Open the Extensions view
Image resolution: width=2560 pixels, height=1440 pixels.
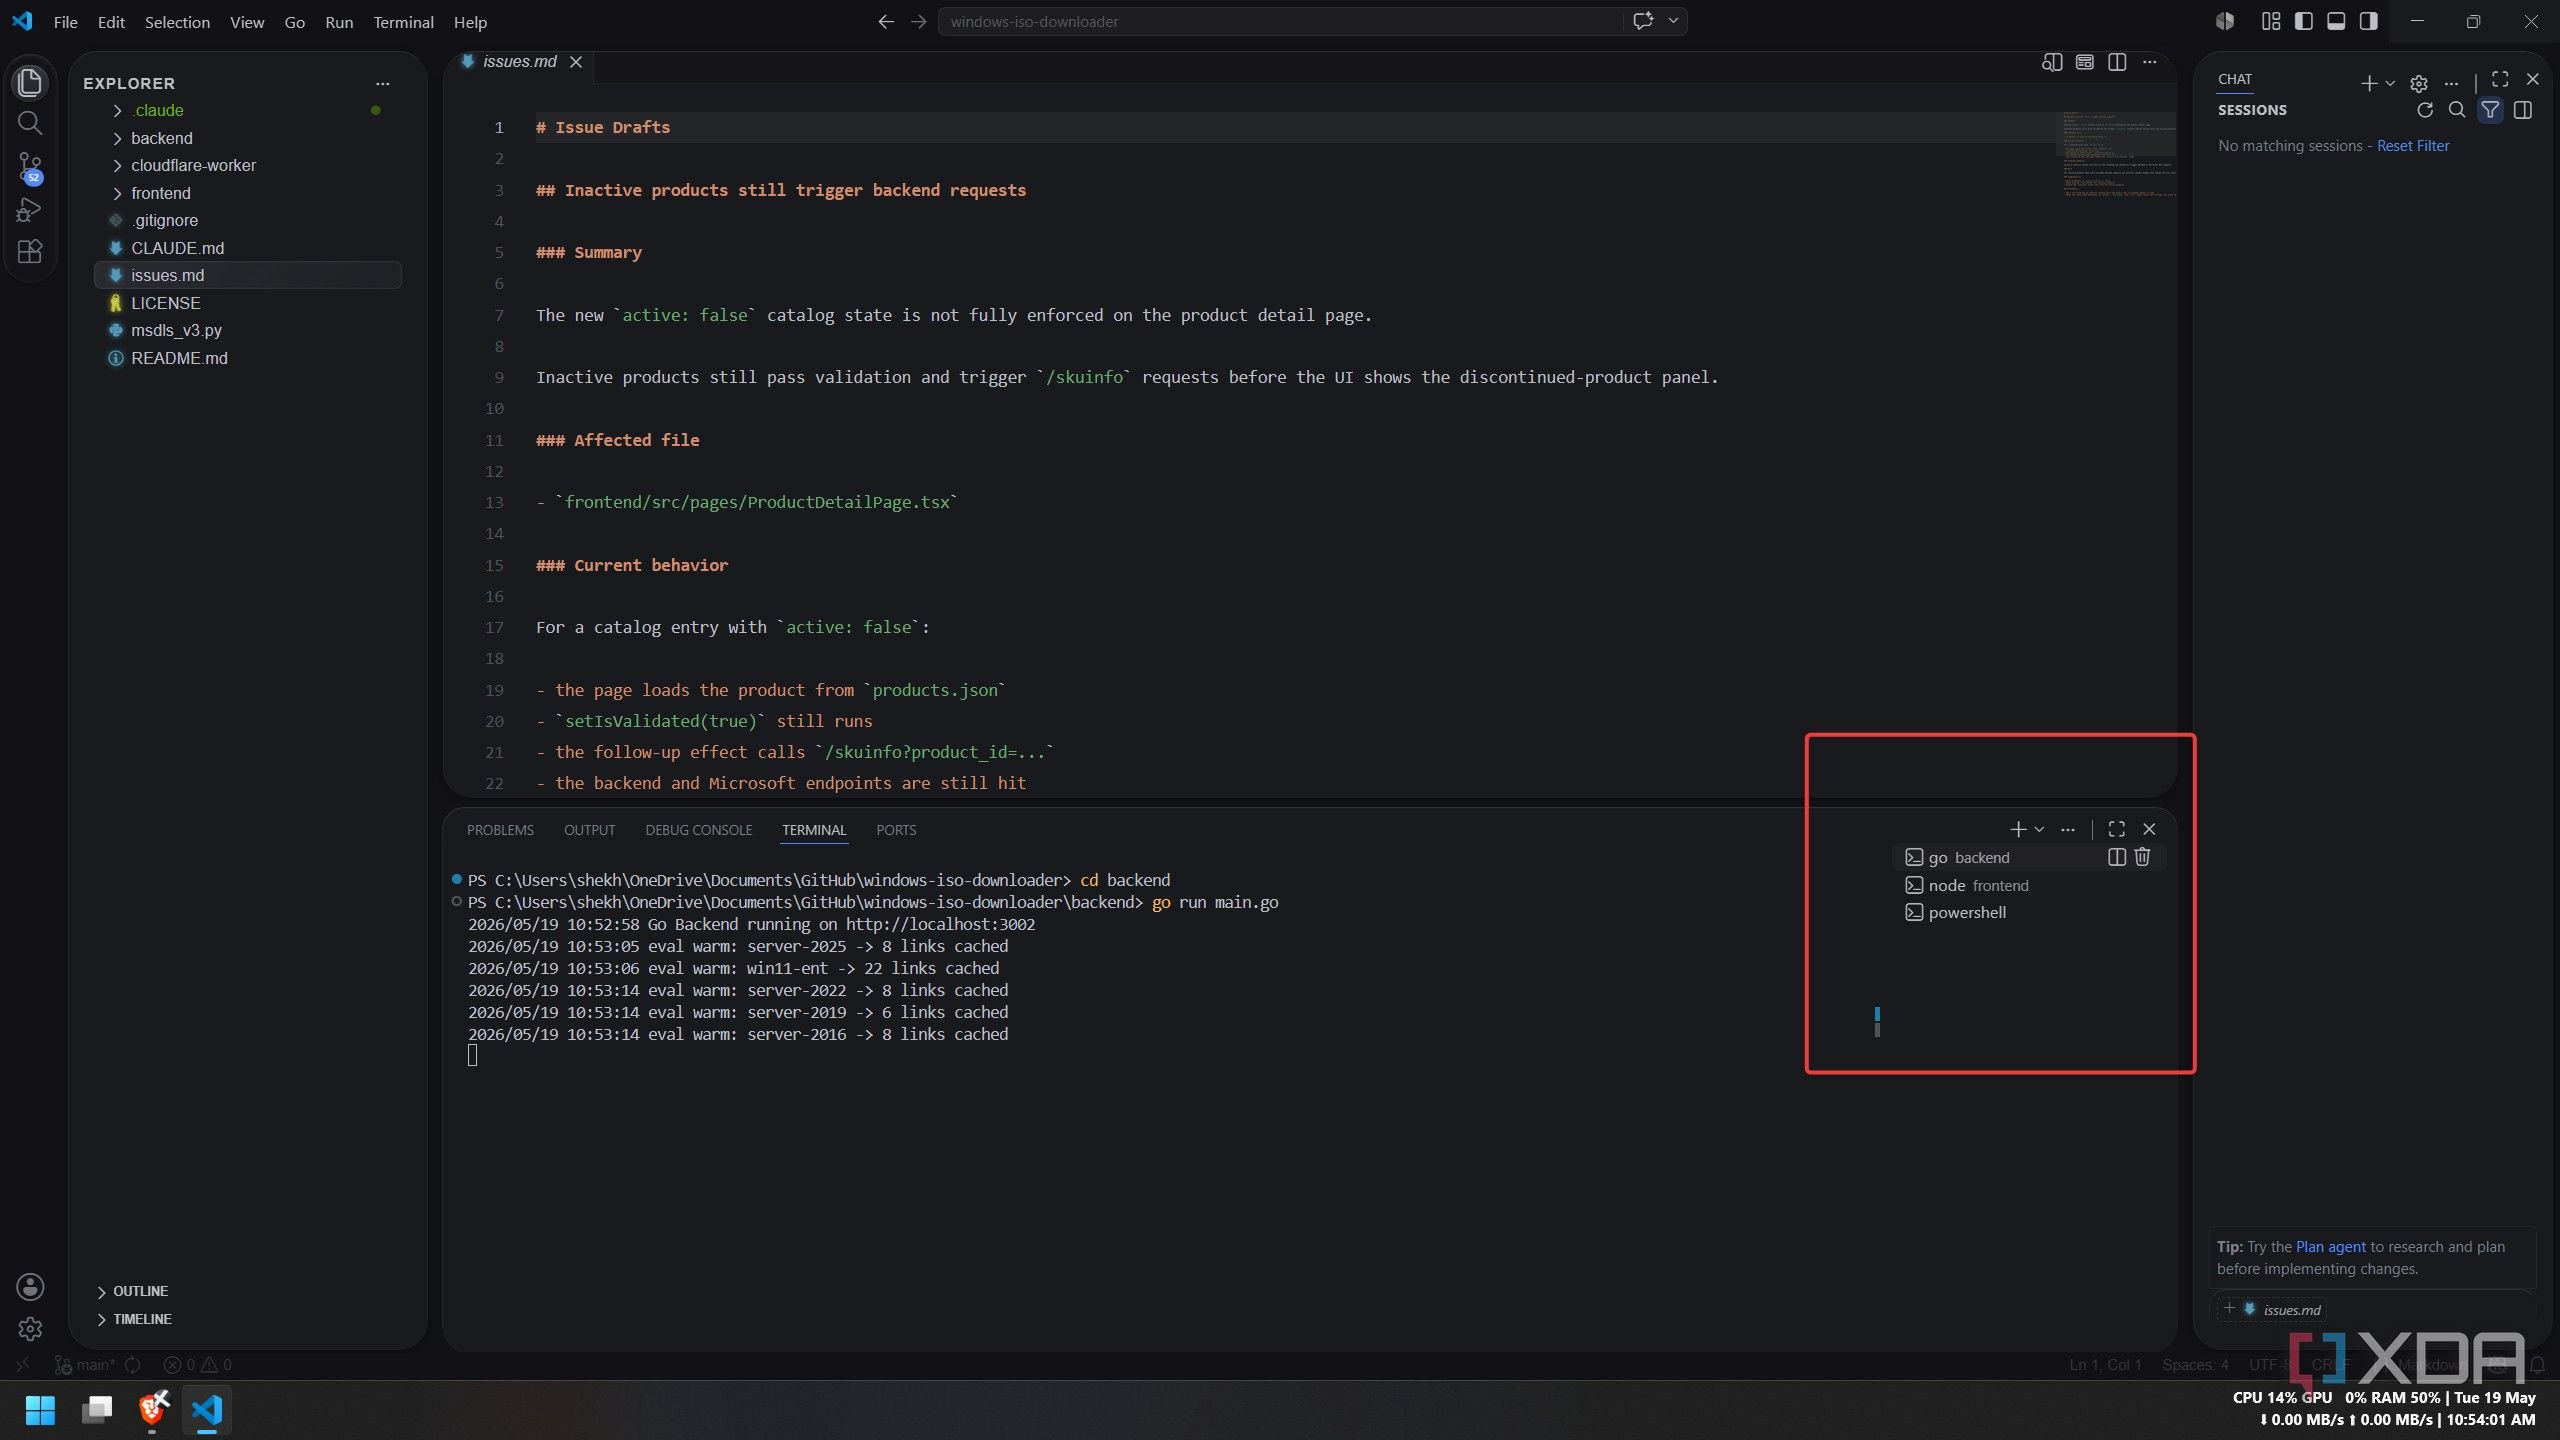pos(30,252)
